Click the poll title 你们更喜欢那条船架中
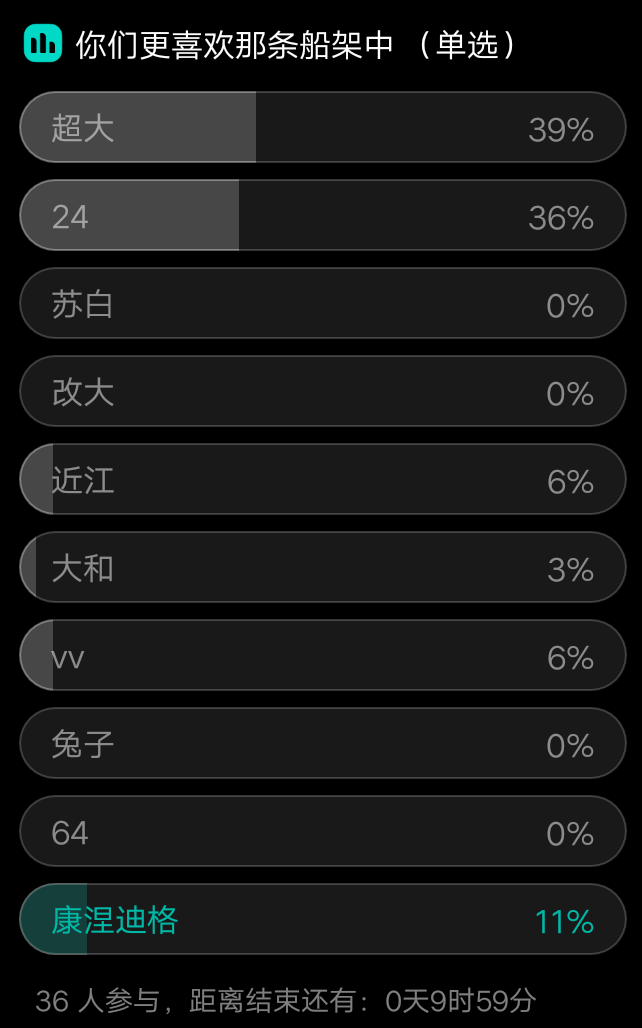Screen dimensions: 642x1028 tap(235, 45)
